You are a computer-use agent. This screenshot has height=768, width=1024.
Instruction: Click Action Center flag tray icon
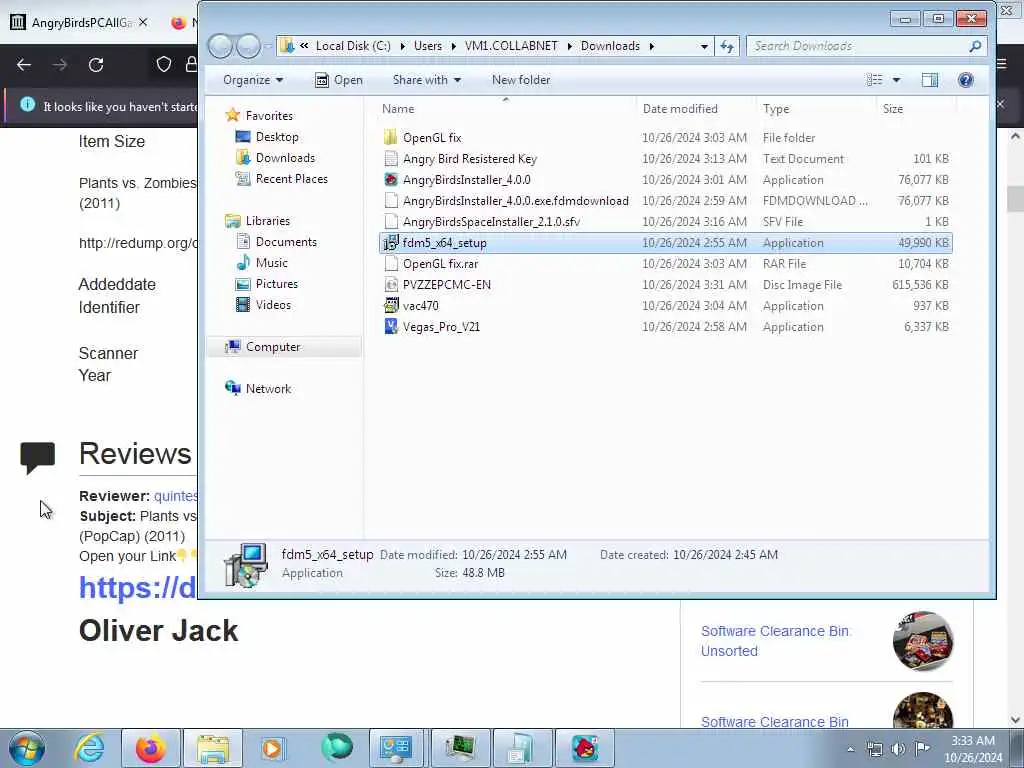point(922,749)
